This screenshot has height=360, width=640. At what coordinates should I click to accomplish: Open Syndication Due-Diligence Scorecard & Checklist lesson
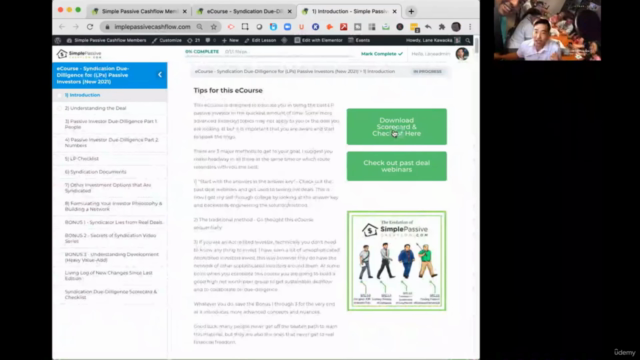(x=111, y=294)
